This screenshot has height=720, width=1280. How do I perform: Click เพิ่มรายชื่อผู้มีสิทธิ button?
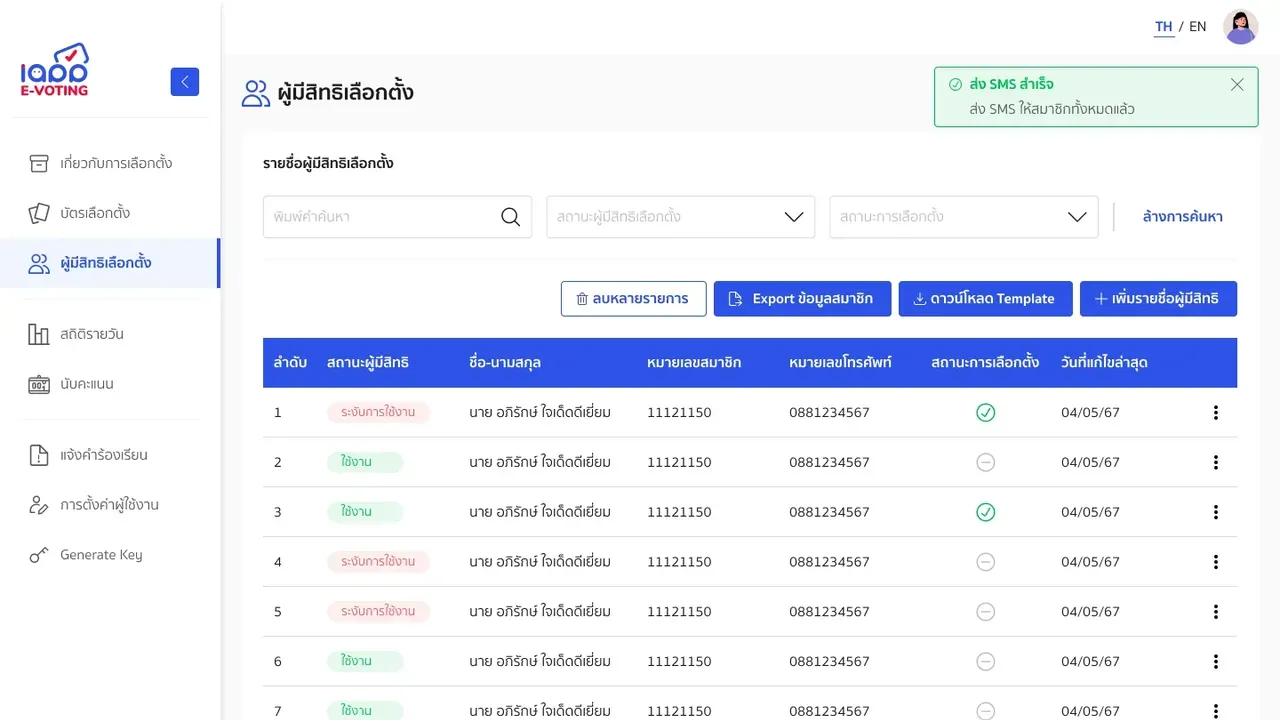tap(1158, 299)
